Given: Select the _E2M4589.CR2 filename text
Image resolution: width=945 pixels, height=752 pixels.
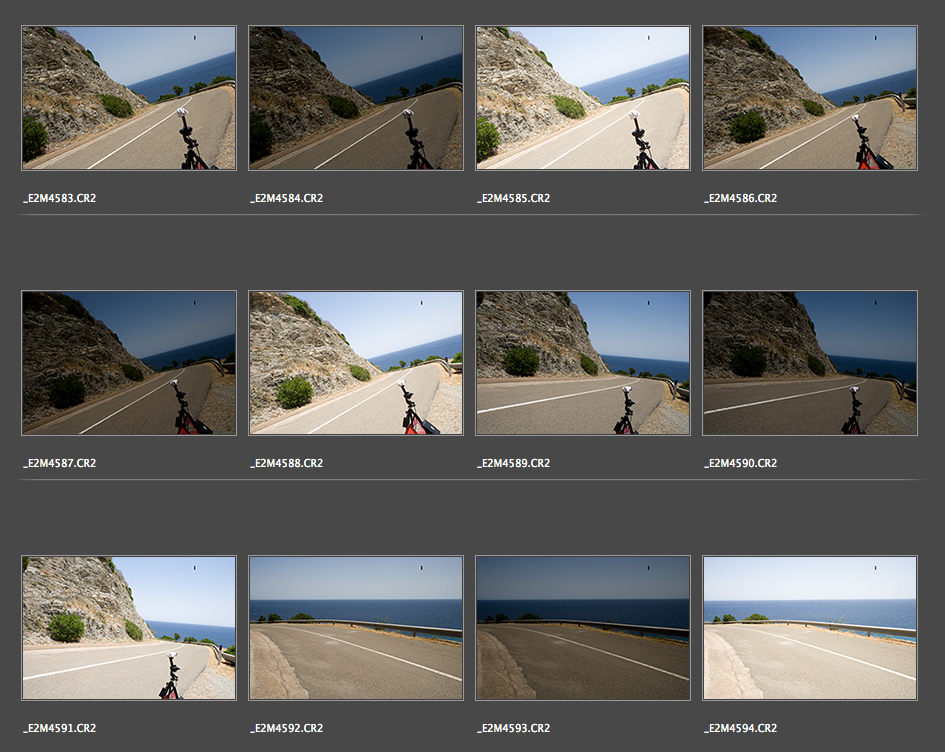Looking at the screenshot, I should tap(514, 464).
